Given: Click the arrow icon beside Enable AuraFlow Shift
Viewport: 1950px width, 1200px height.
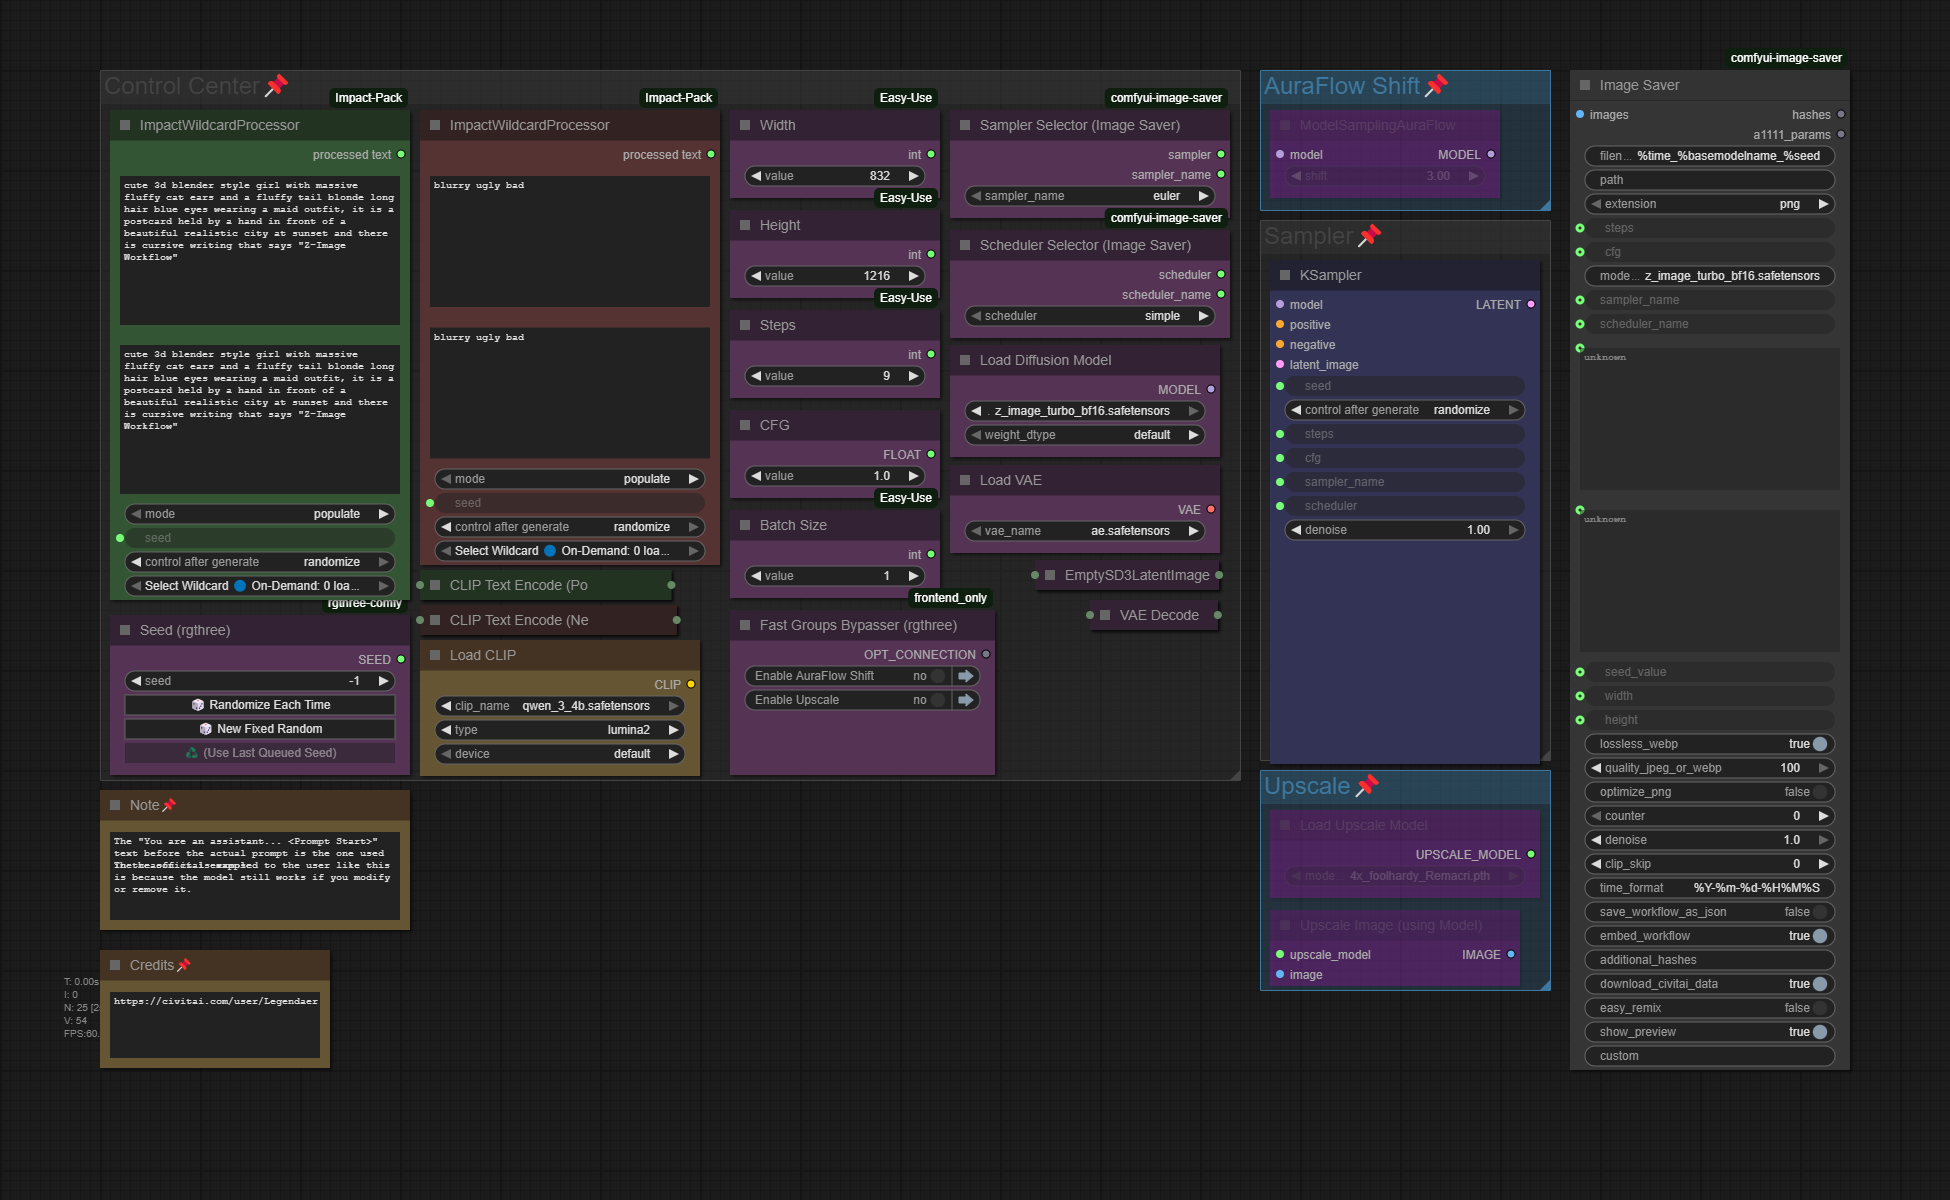Looking at the screenshot, I should pyautogui.click(x=966, y=676).
